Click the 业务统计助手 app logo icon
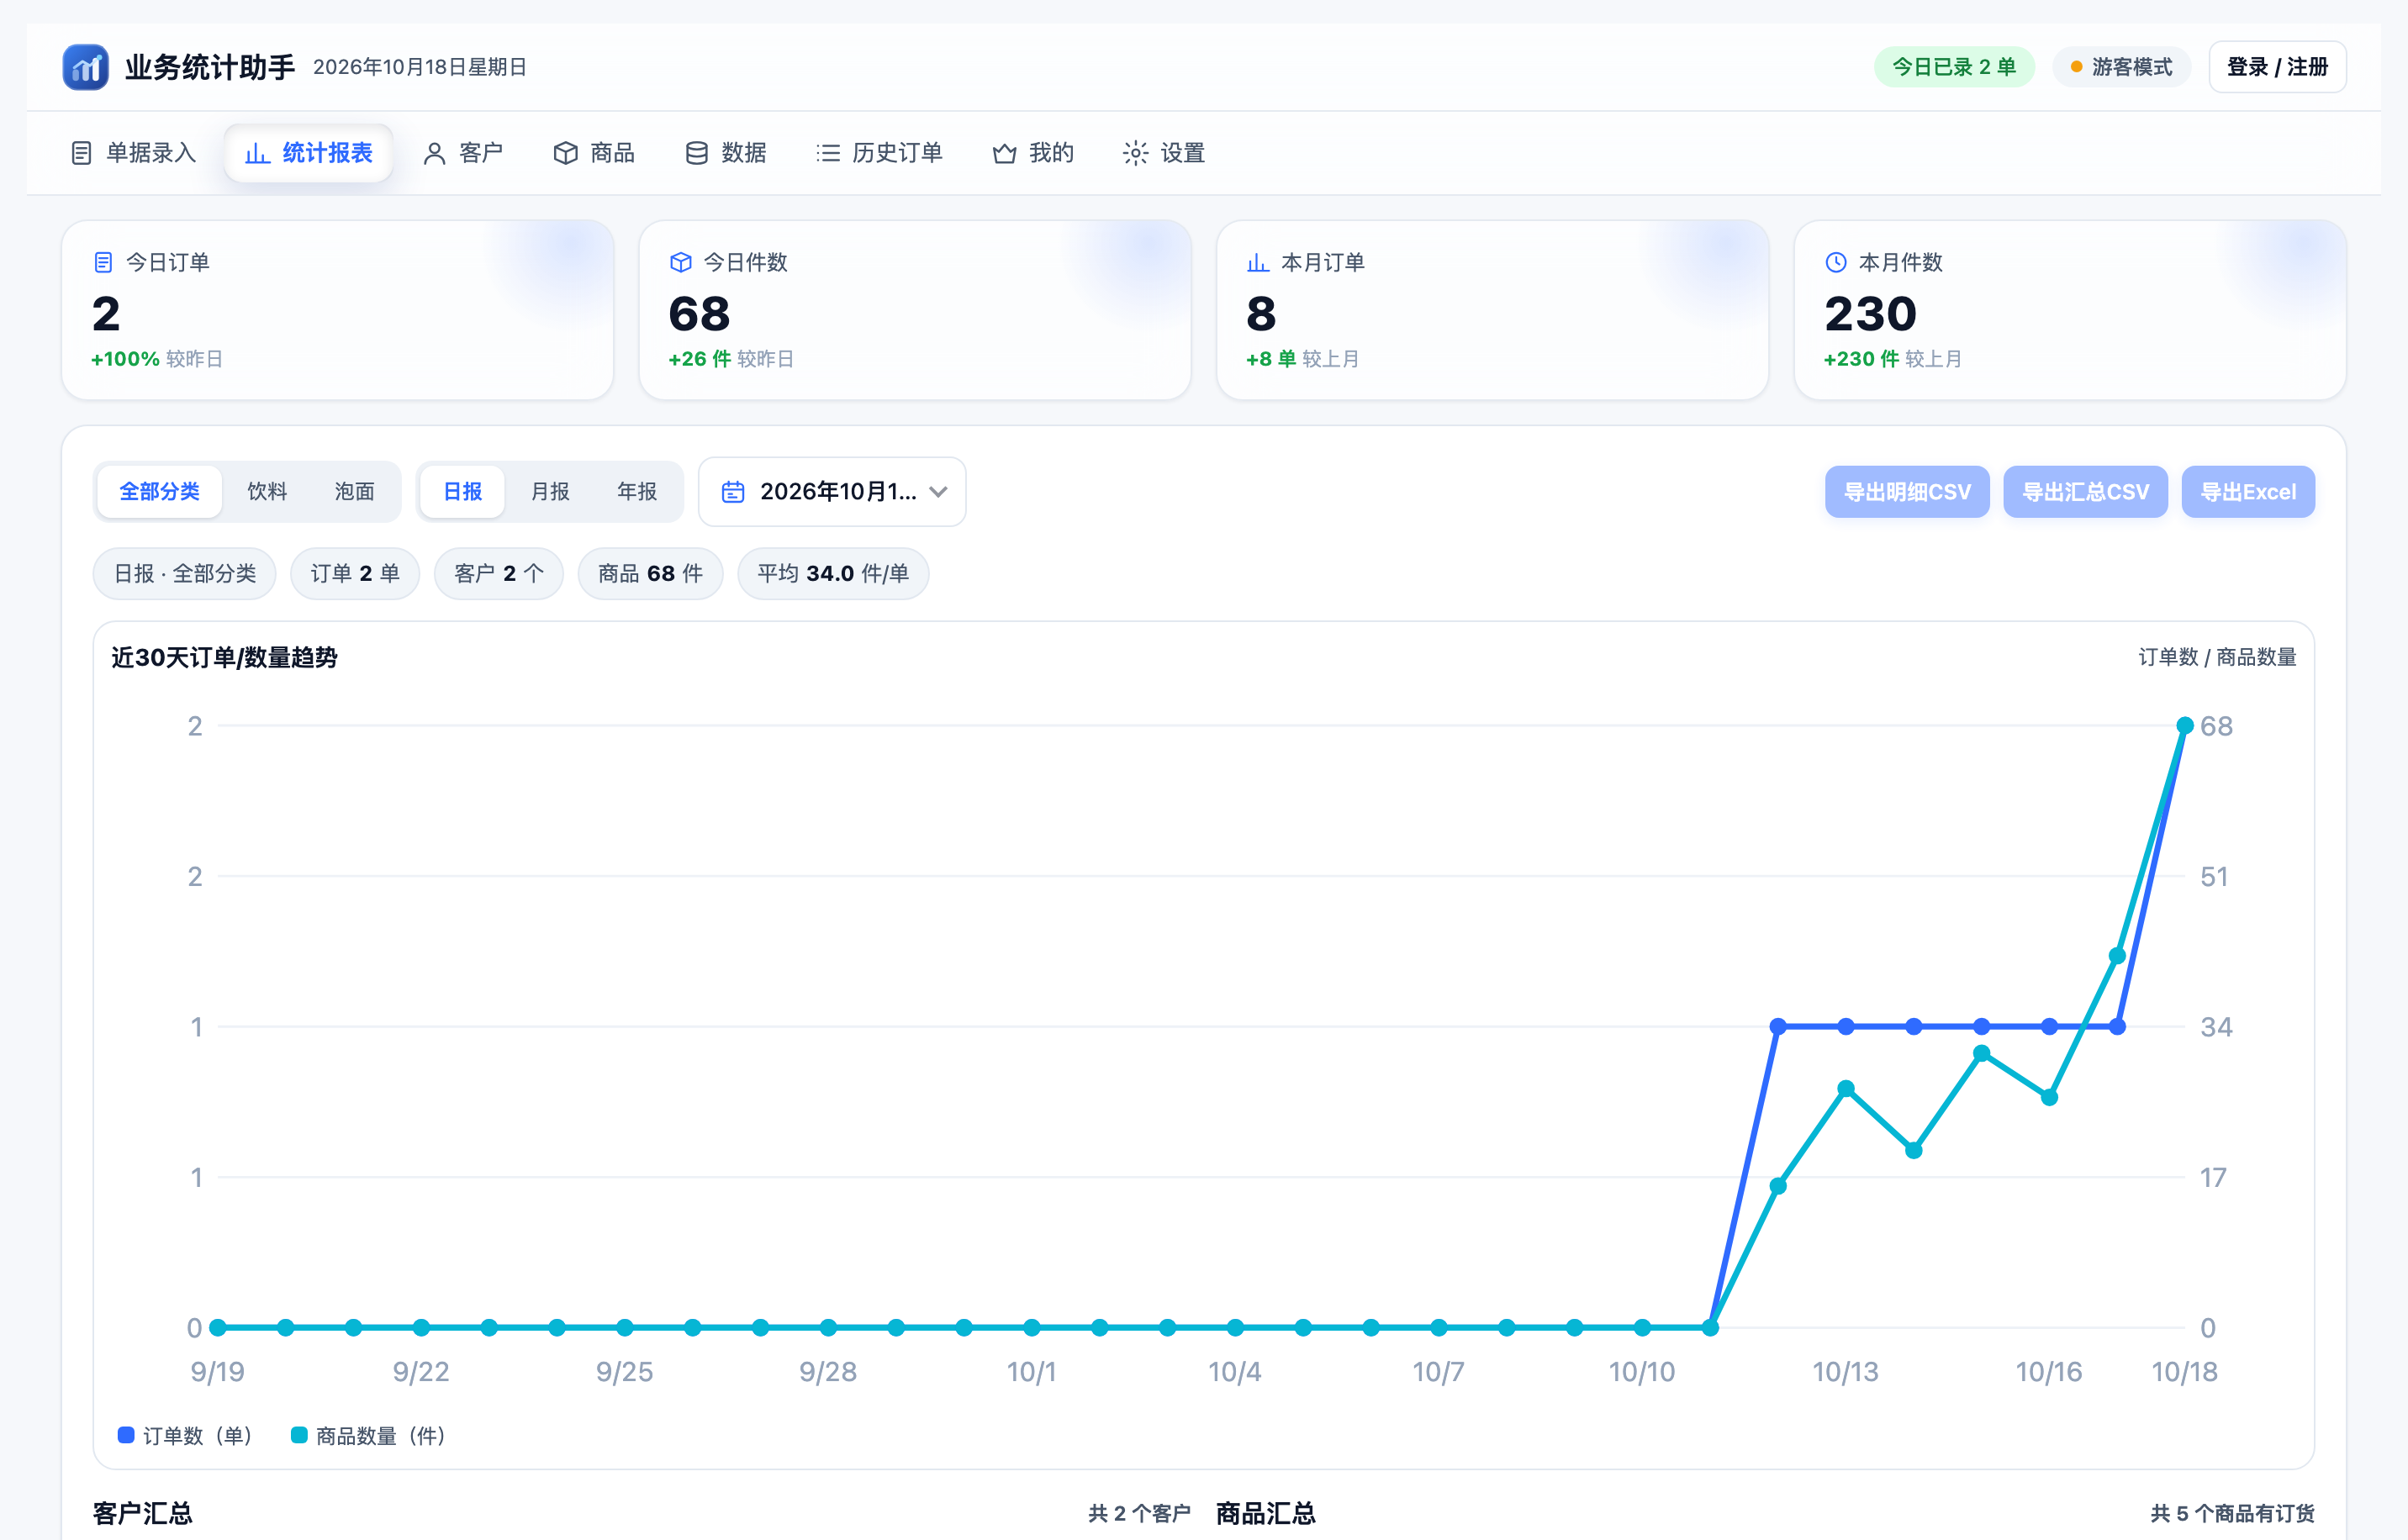2408x1540 pixels. [86, 67]
